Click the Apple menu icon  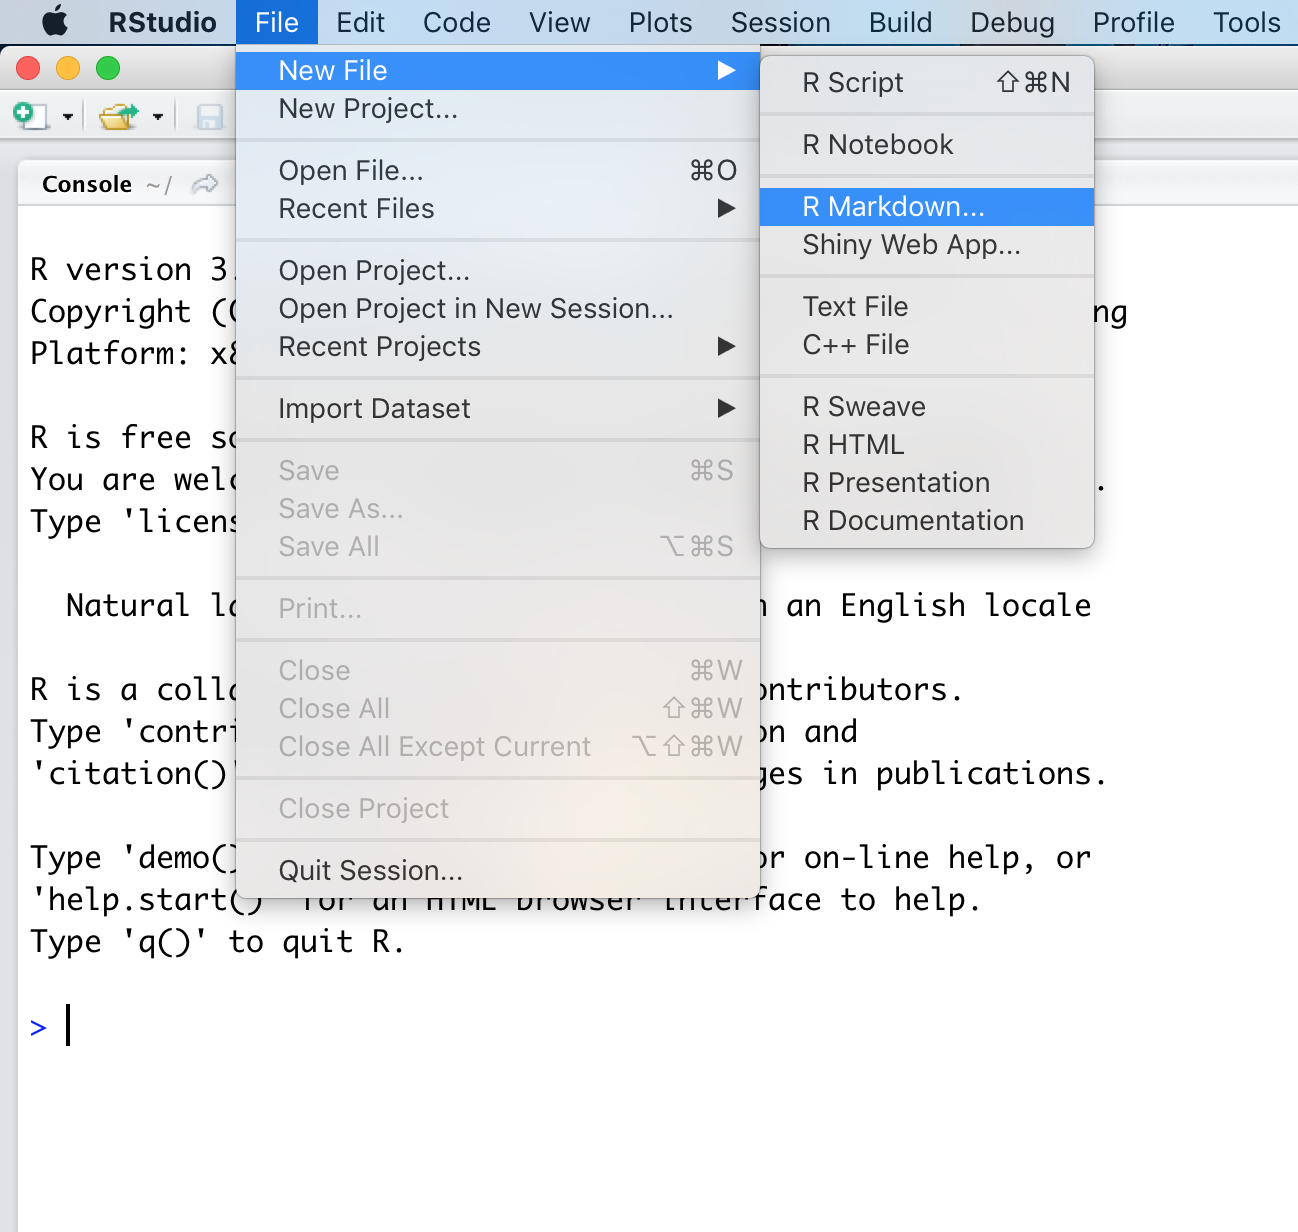(x=55, y=21)
